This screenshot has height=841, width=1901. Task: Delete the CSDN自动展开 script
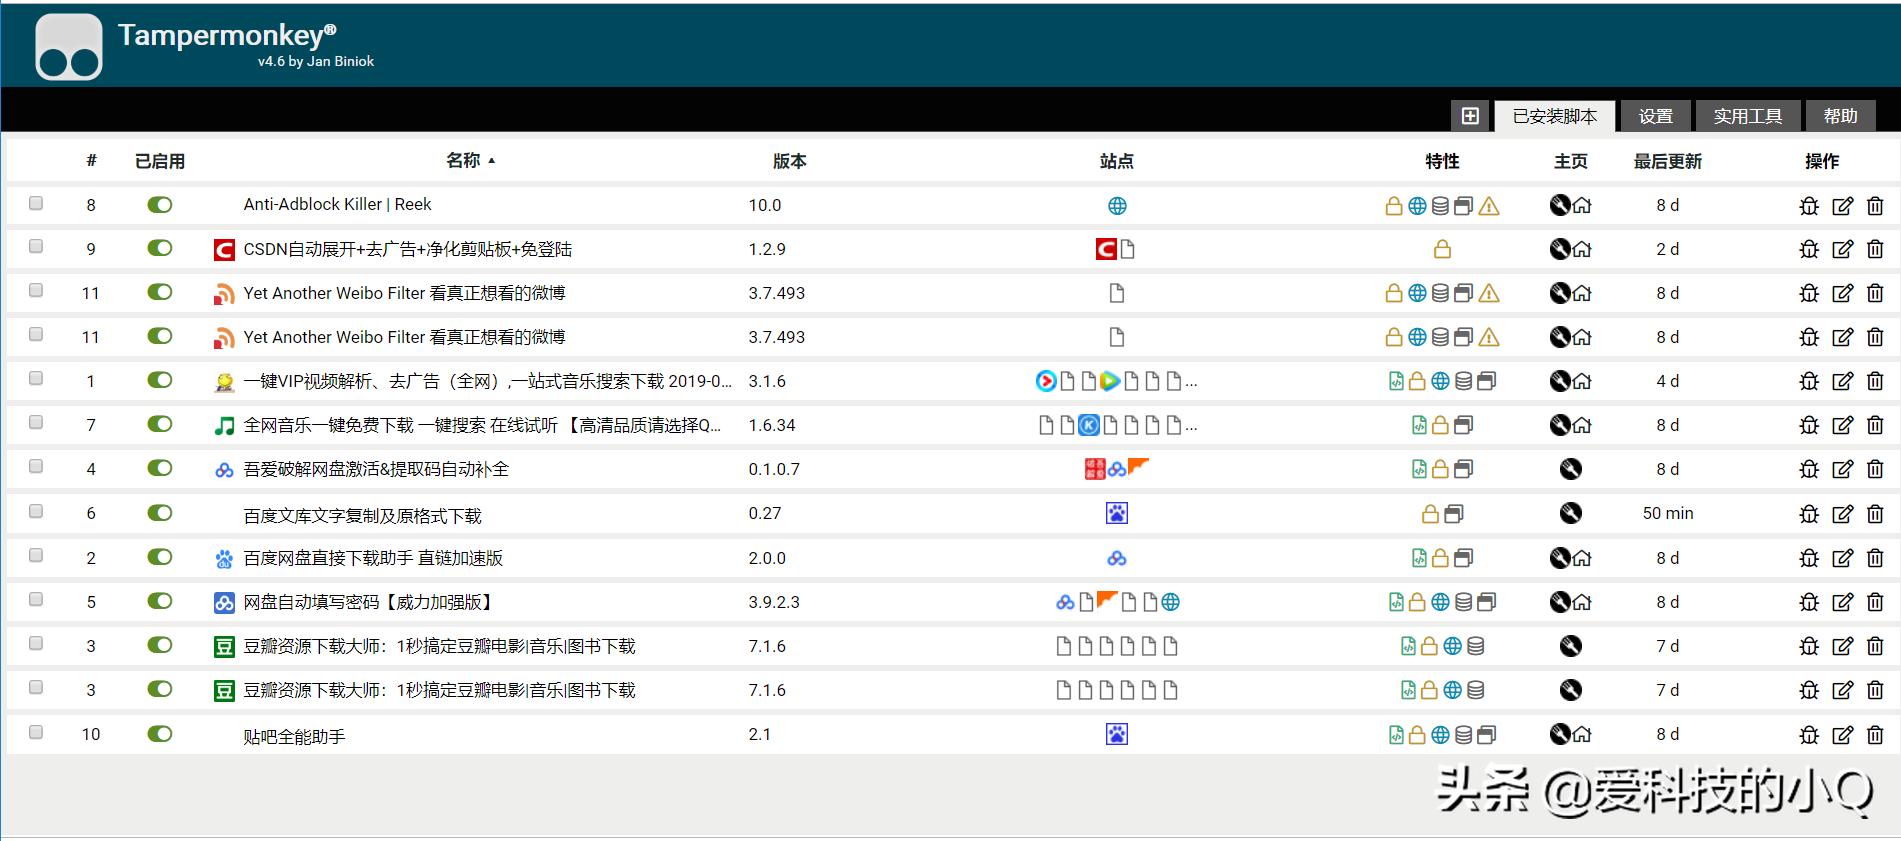click(x=1875, y=249)
